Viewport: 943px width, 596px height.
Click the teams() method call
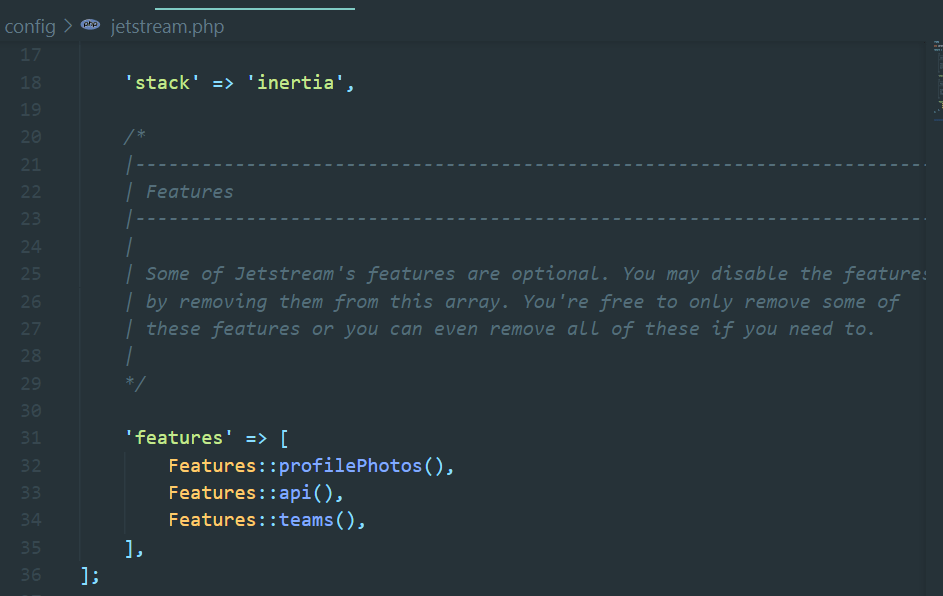click(x=317, y=520)
